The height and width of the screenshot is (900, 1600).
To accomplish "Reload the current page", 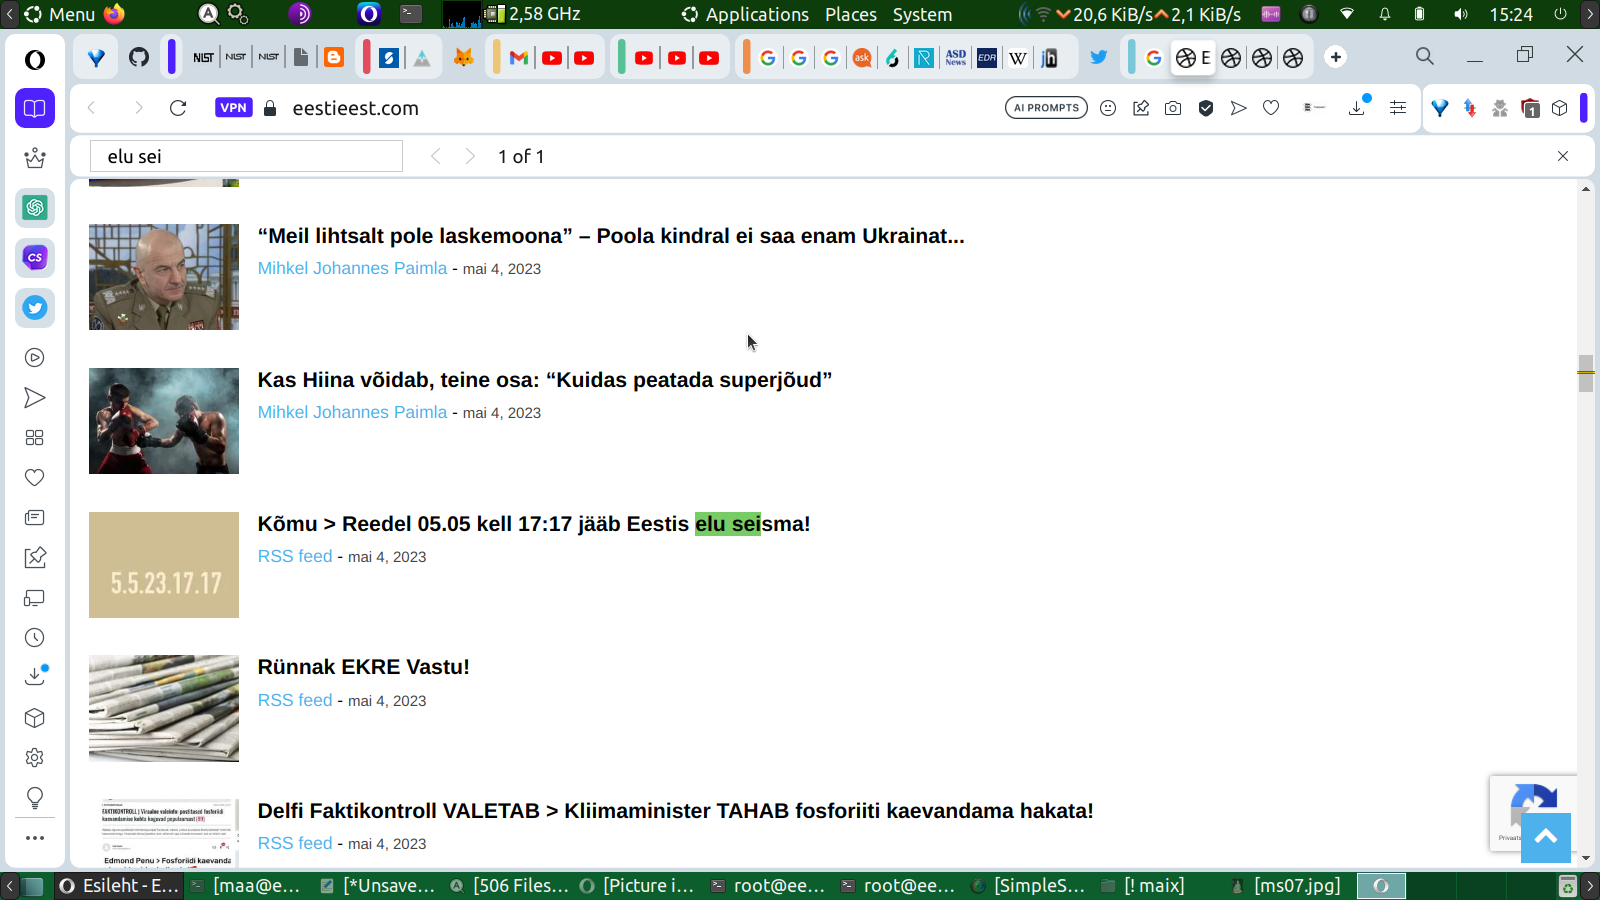I will 178,108.
